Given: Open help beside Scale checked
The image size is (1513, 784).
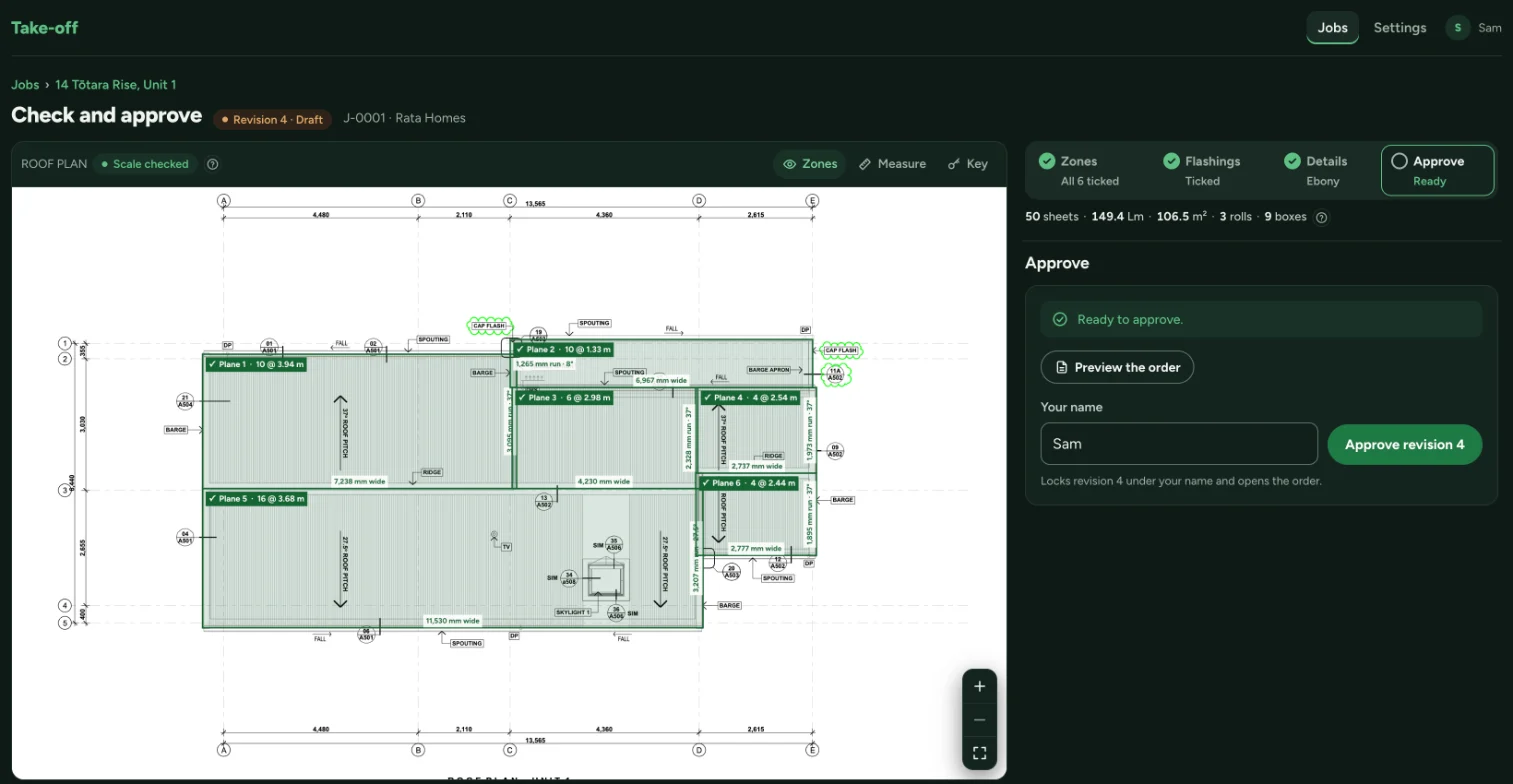Looking at the screenshot, I should 212,164.
